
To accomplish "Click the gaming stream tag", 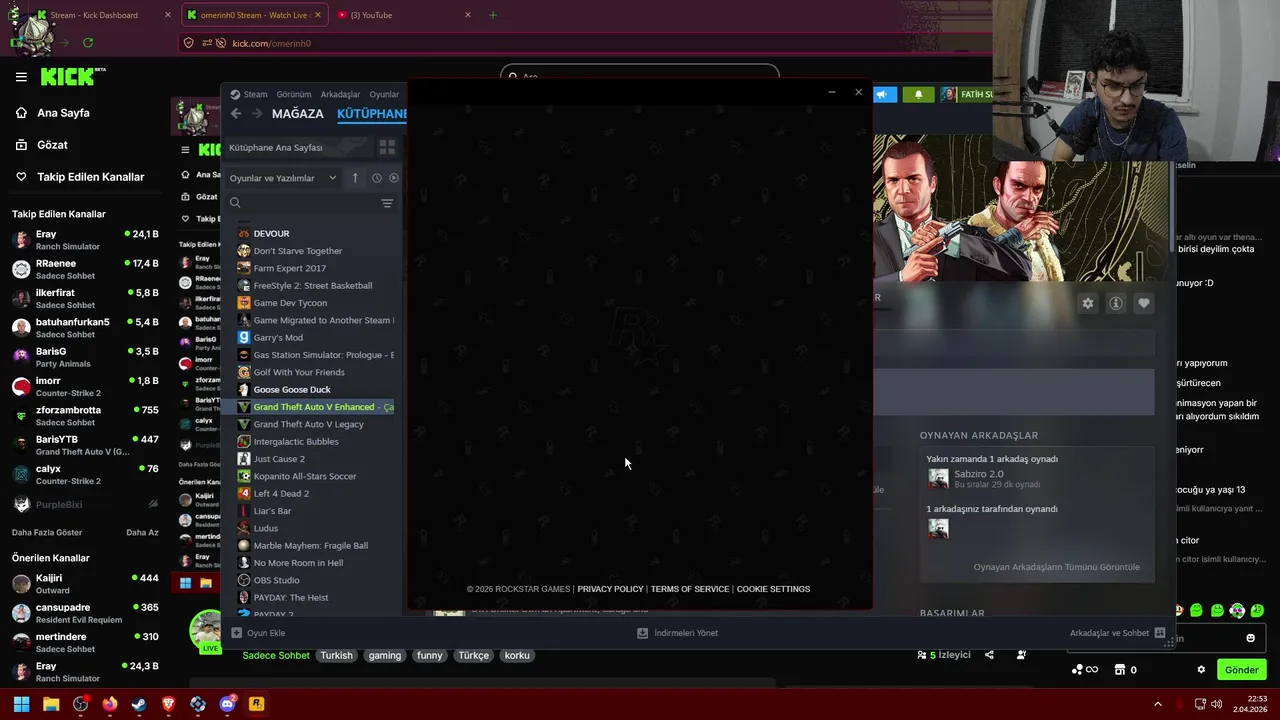I will [x=384, y=656].
